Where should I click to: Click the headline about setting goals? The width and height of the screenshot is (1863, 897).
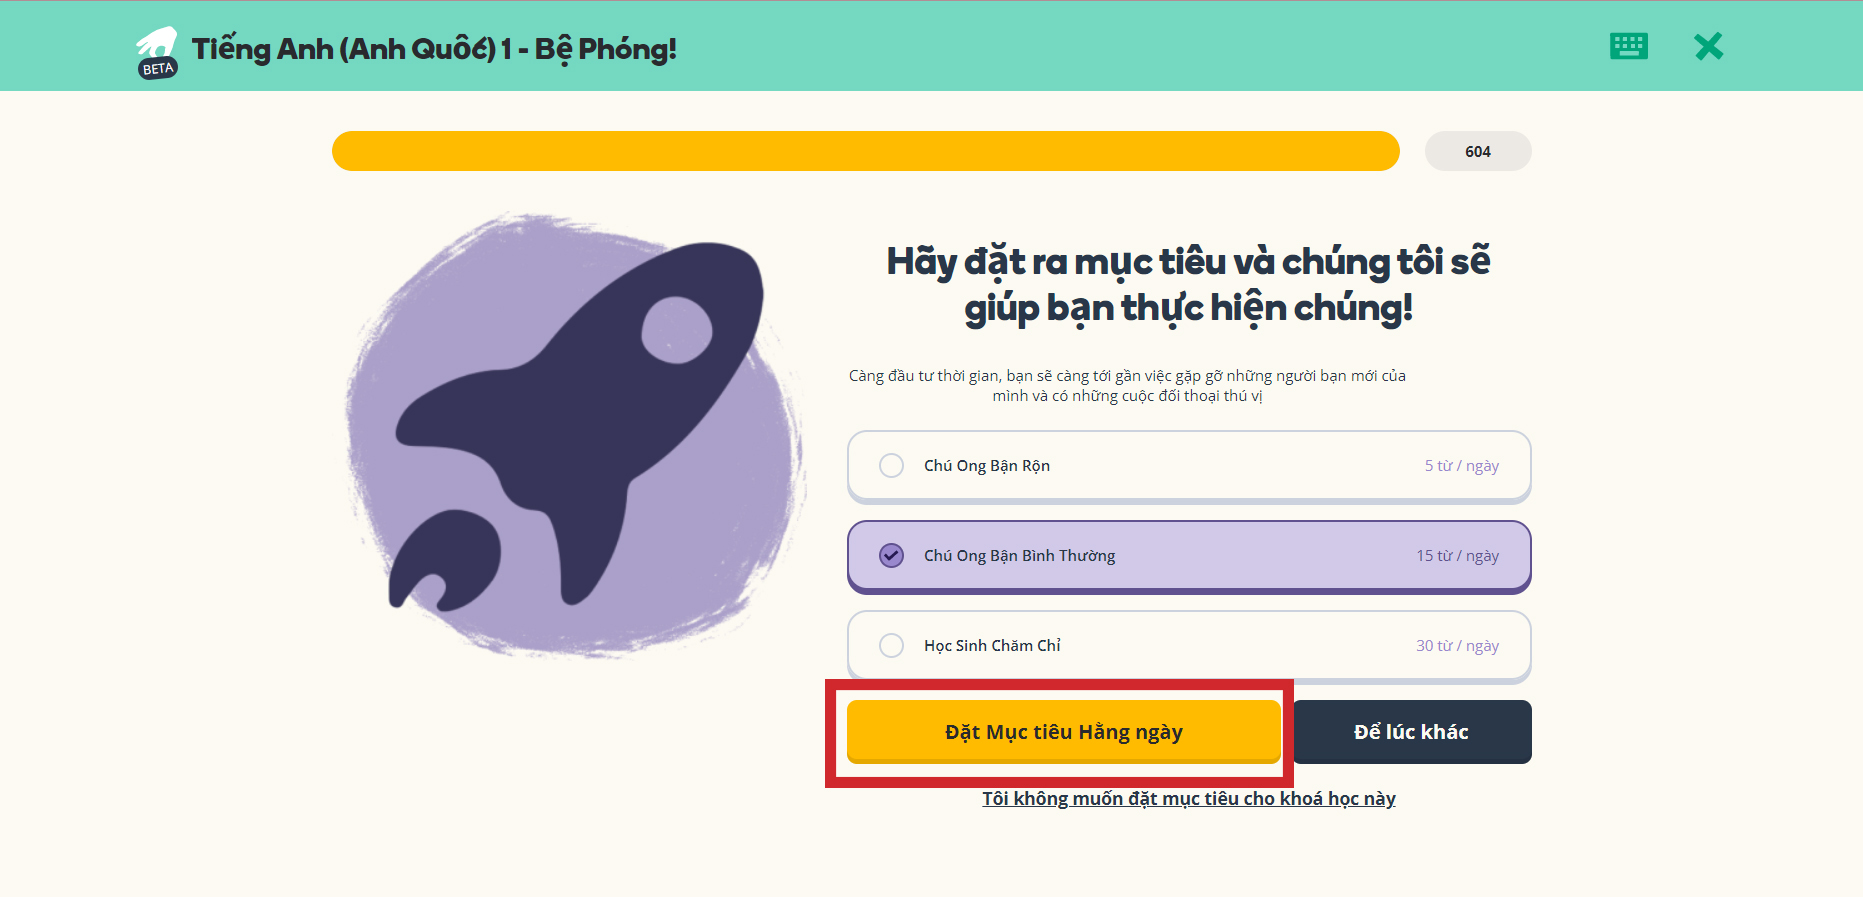1188,285
